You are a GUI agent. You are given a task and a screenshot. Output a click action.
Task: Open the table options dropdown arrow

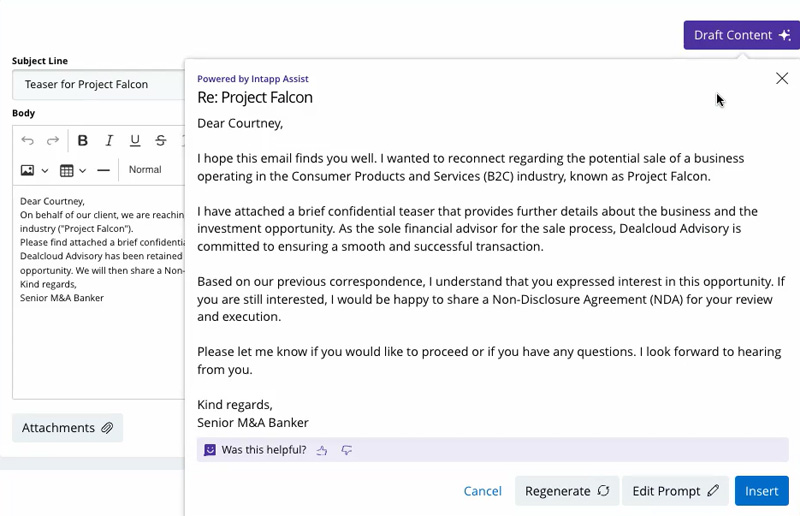[x=83, y=171]
